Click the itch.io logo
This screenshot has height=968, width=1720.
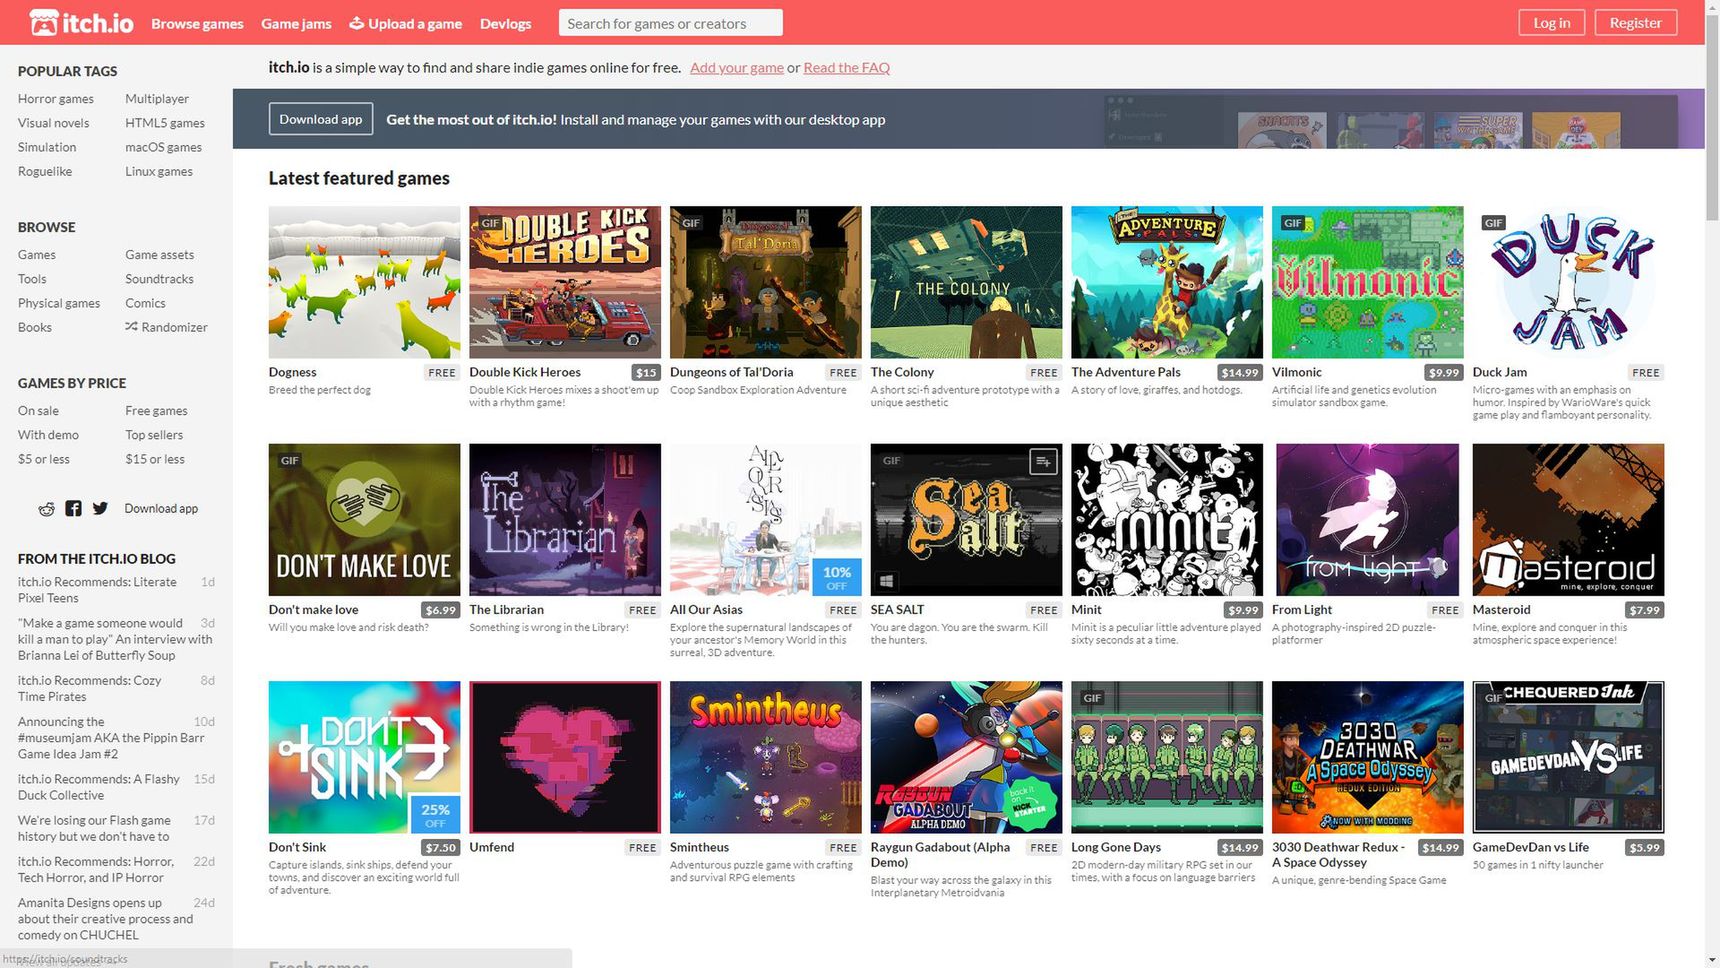[x=81, y=22]
